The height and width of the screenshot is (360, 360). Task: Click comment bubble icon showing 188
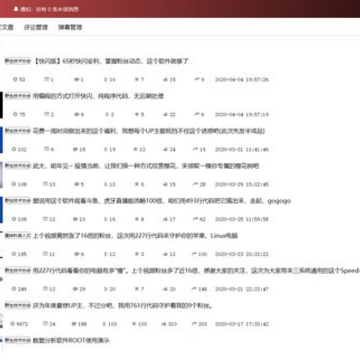tap(74, 324)
